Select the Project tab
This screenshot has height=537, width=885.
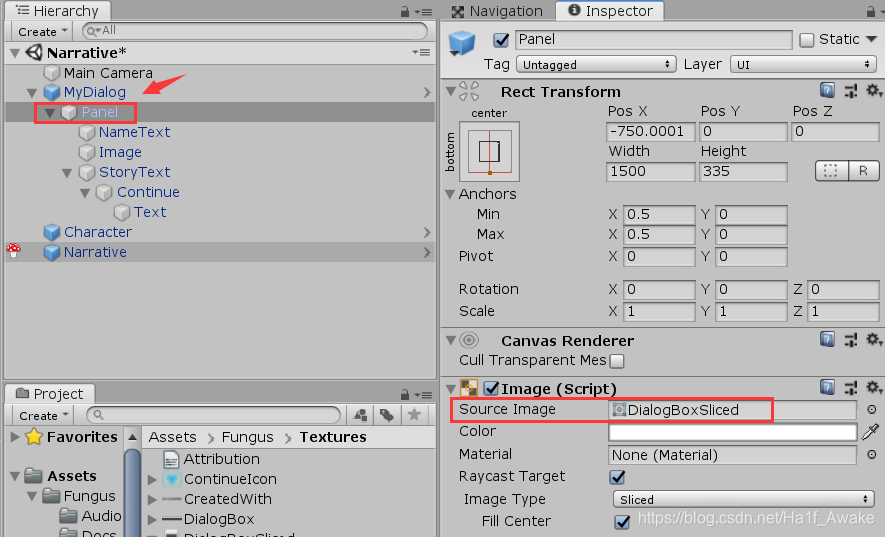(x=50, y=394)
